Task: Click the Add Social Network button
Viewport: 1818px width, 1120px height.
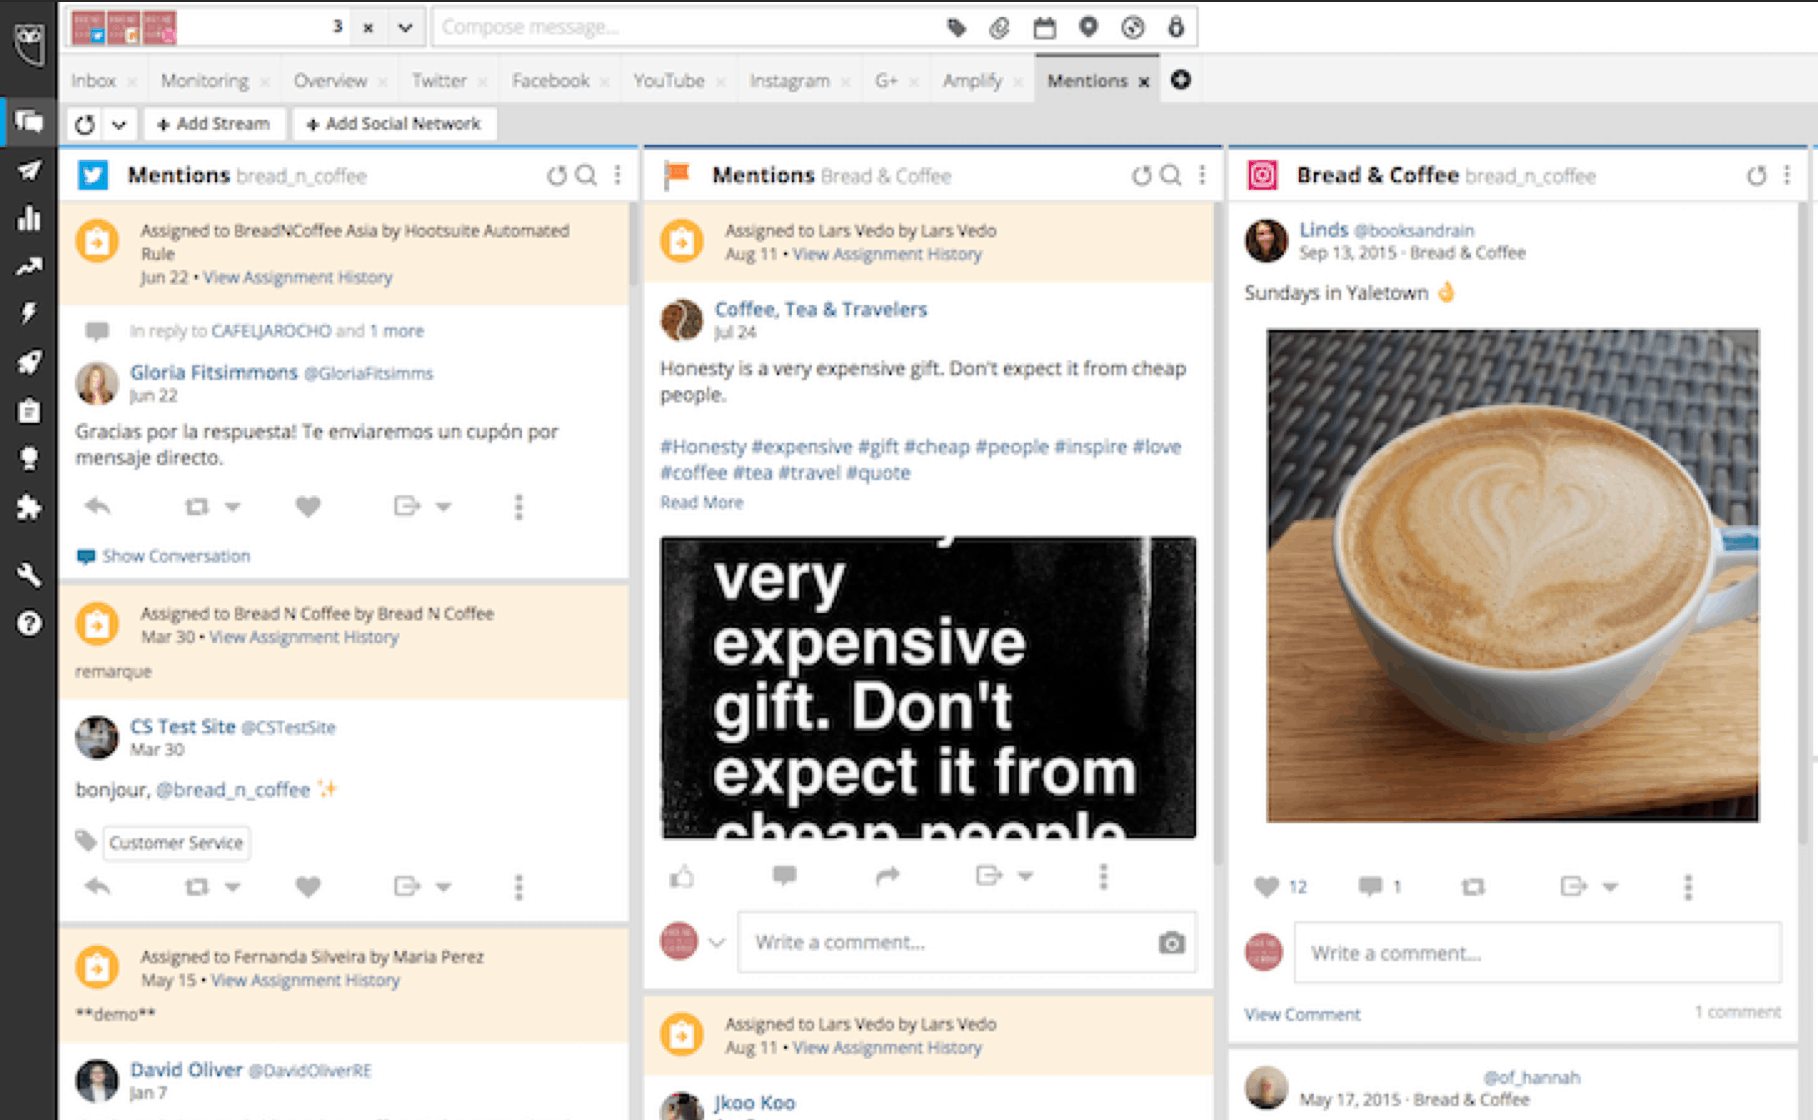Action: [393, 124]
